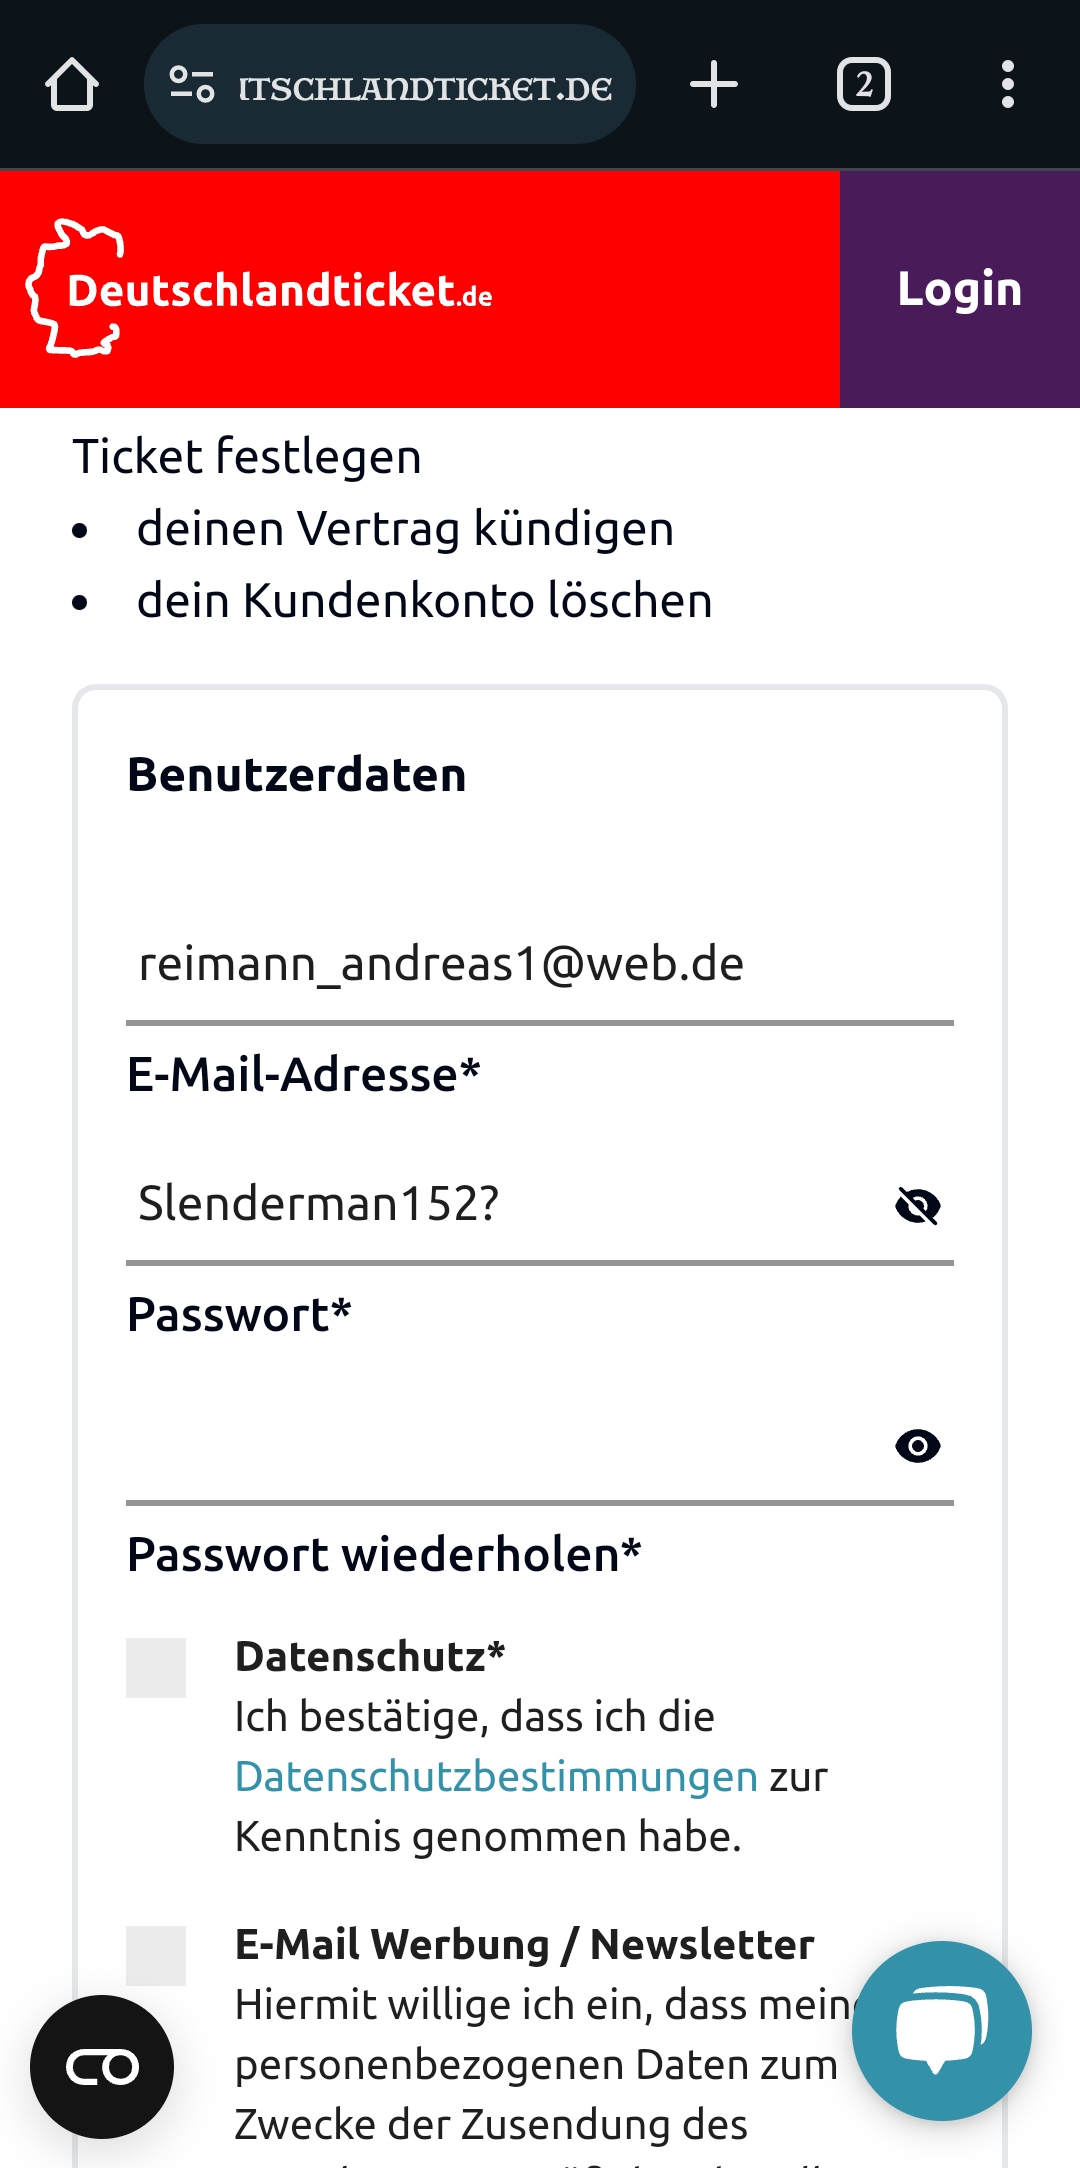Image resolution: width=1080 pixels, height=2168 pixels.
Task: Hide the password with crossed-eye icon
Action: click(x=918, y=1205)
